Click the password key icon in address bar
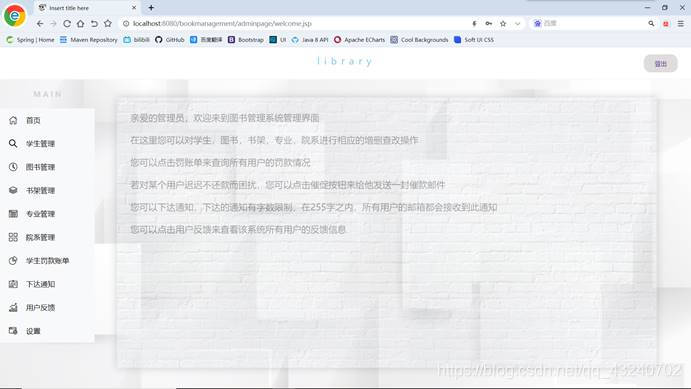The image size is (691, 389). click(489, 23)
